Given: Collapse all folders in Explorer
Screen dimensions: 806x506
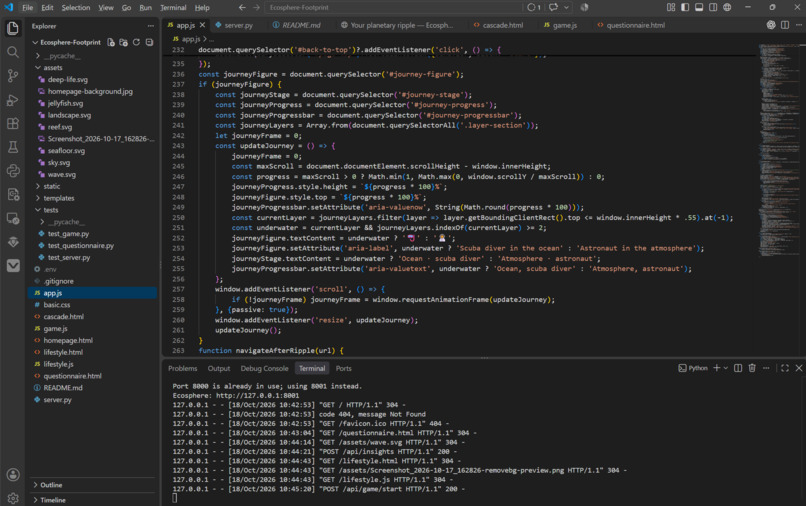Looking at the screenshot, I should click(x=149, y=42).
